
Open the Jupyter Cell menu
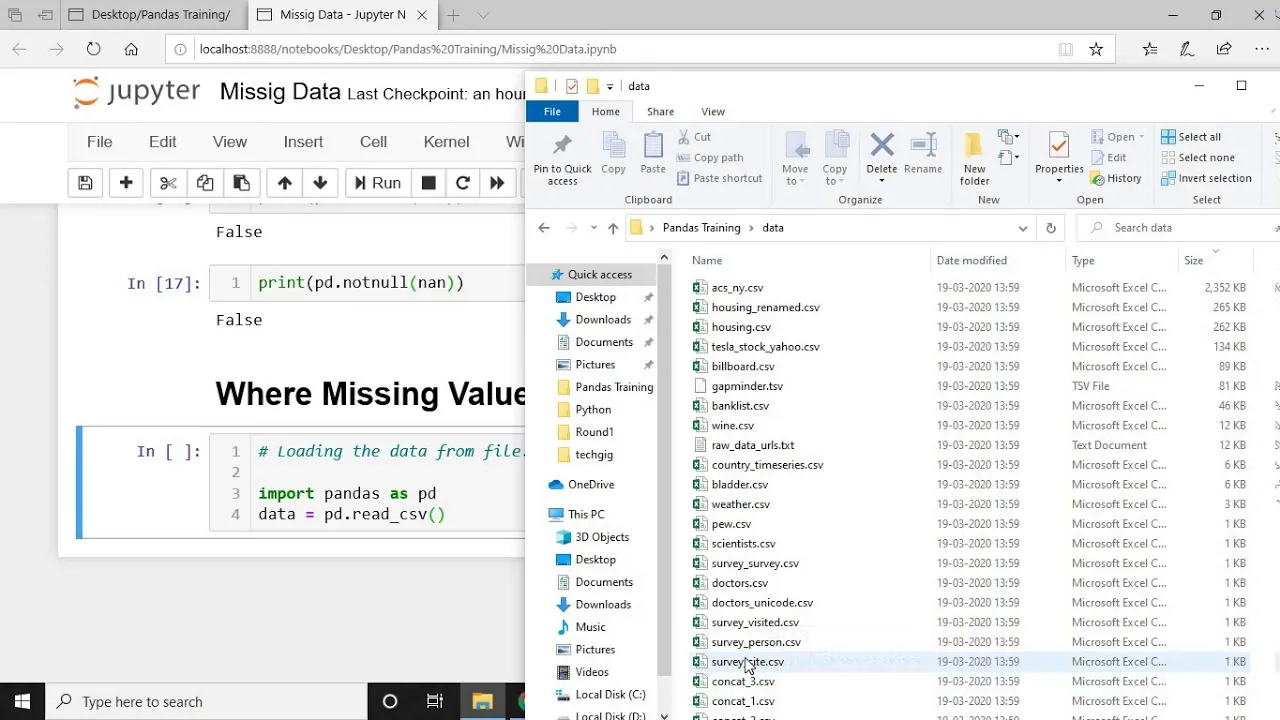373,142
